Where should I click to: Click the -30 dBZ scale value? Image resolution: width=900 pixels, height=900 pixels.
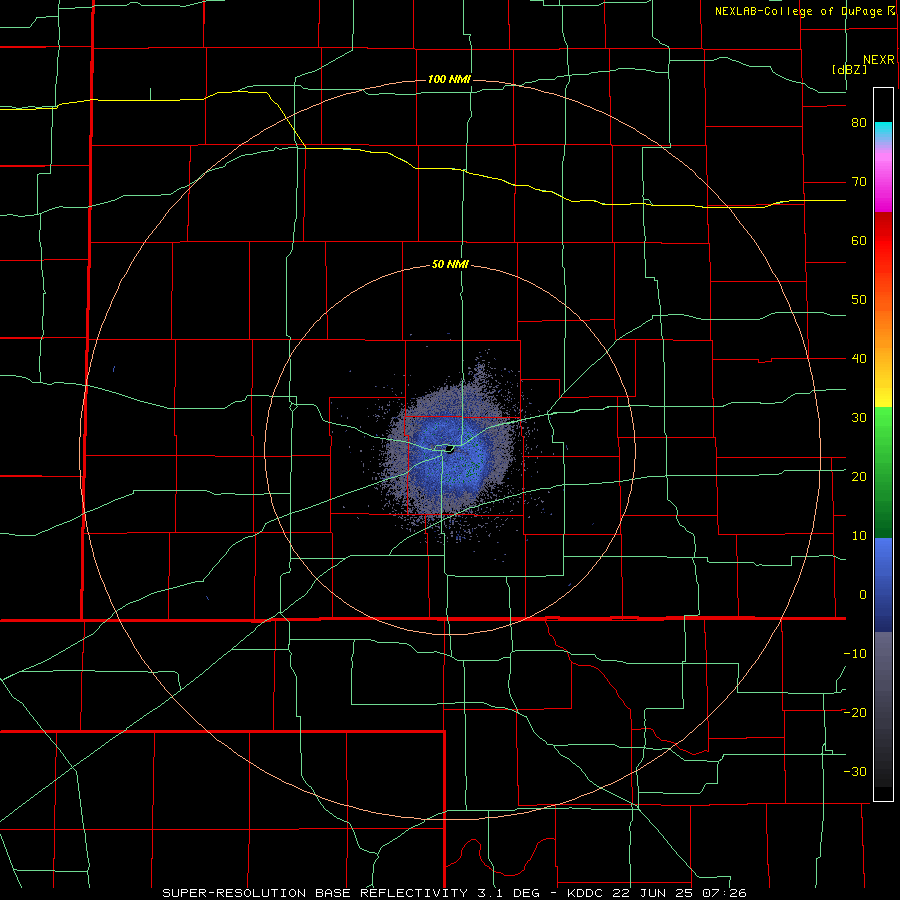pyautogui.click(x=855, y=772)
